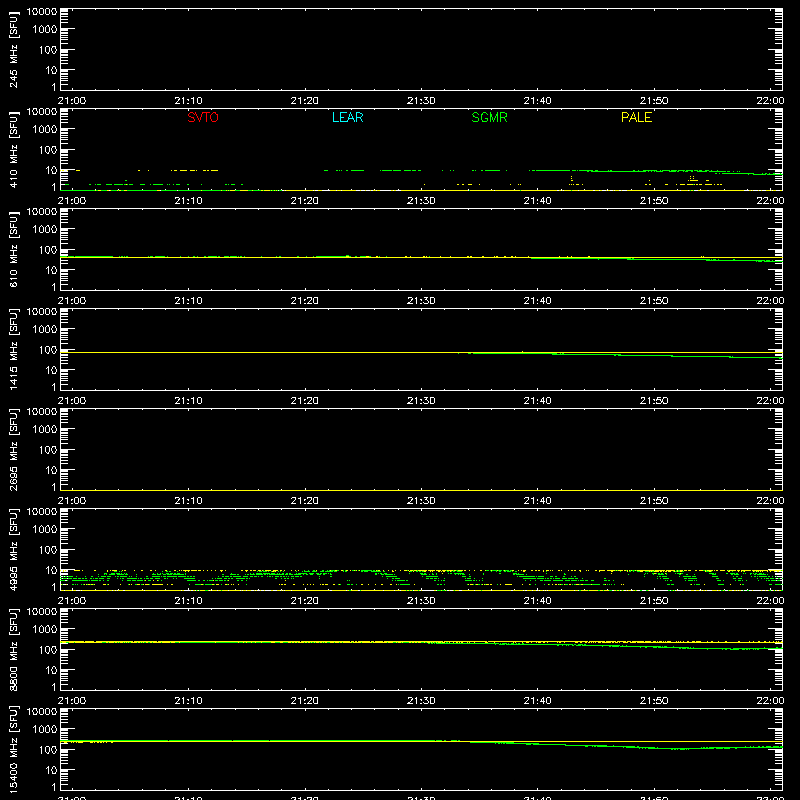Click 22:00 tick under the 610 MHz panel
The height and width of the screenshot is (800, 800).
click(x=770, y=301)
